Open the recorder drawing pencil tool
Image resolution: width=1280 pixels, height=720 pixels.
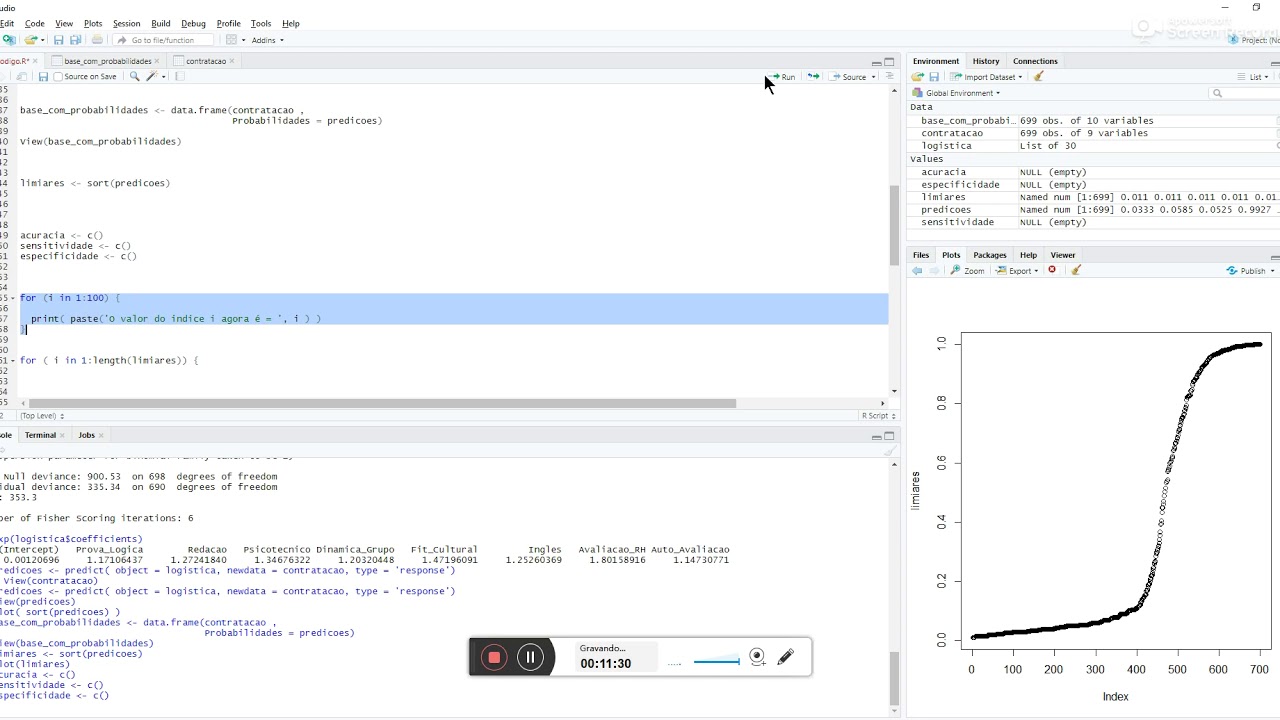point(786,657)
